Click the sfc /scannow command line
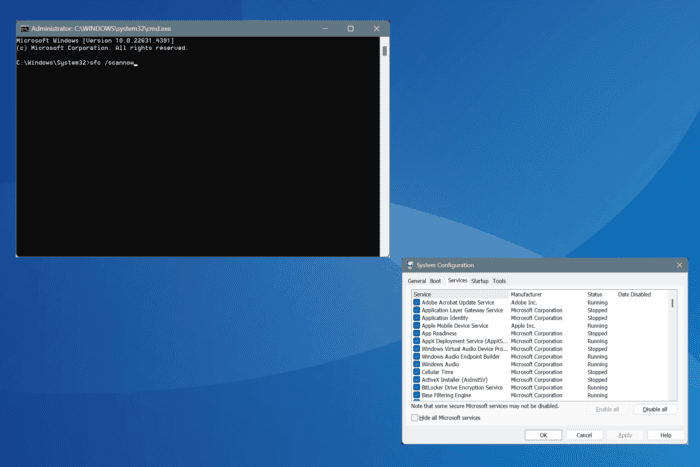This screenshot has height=467, width=700. 77,63
